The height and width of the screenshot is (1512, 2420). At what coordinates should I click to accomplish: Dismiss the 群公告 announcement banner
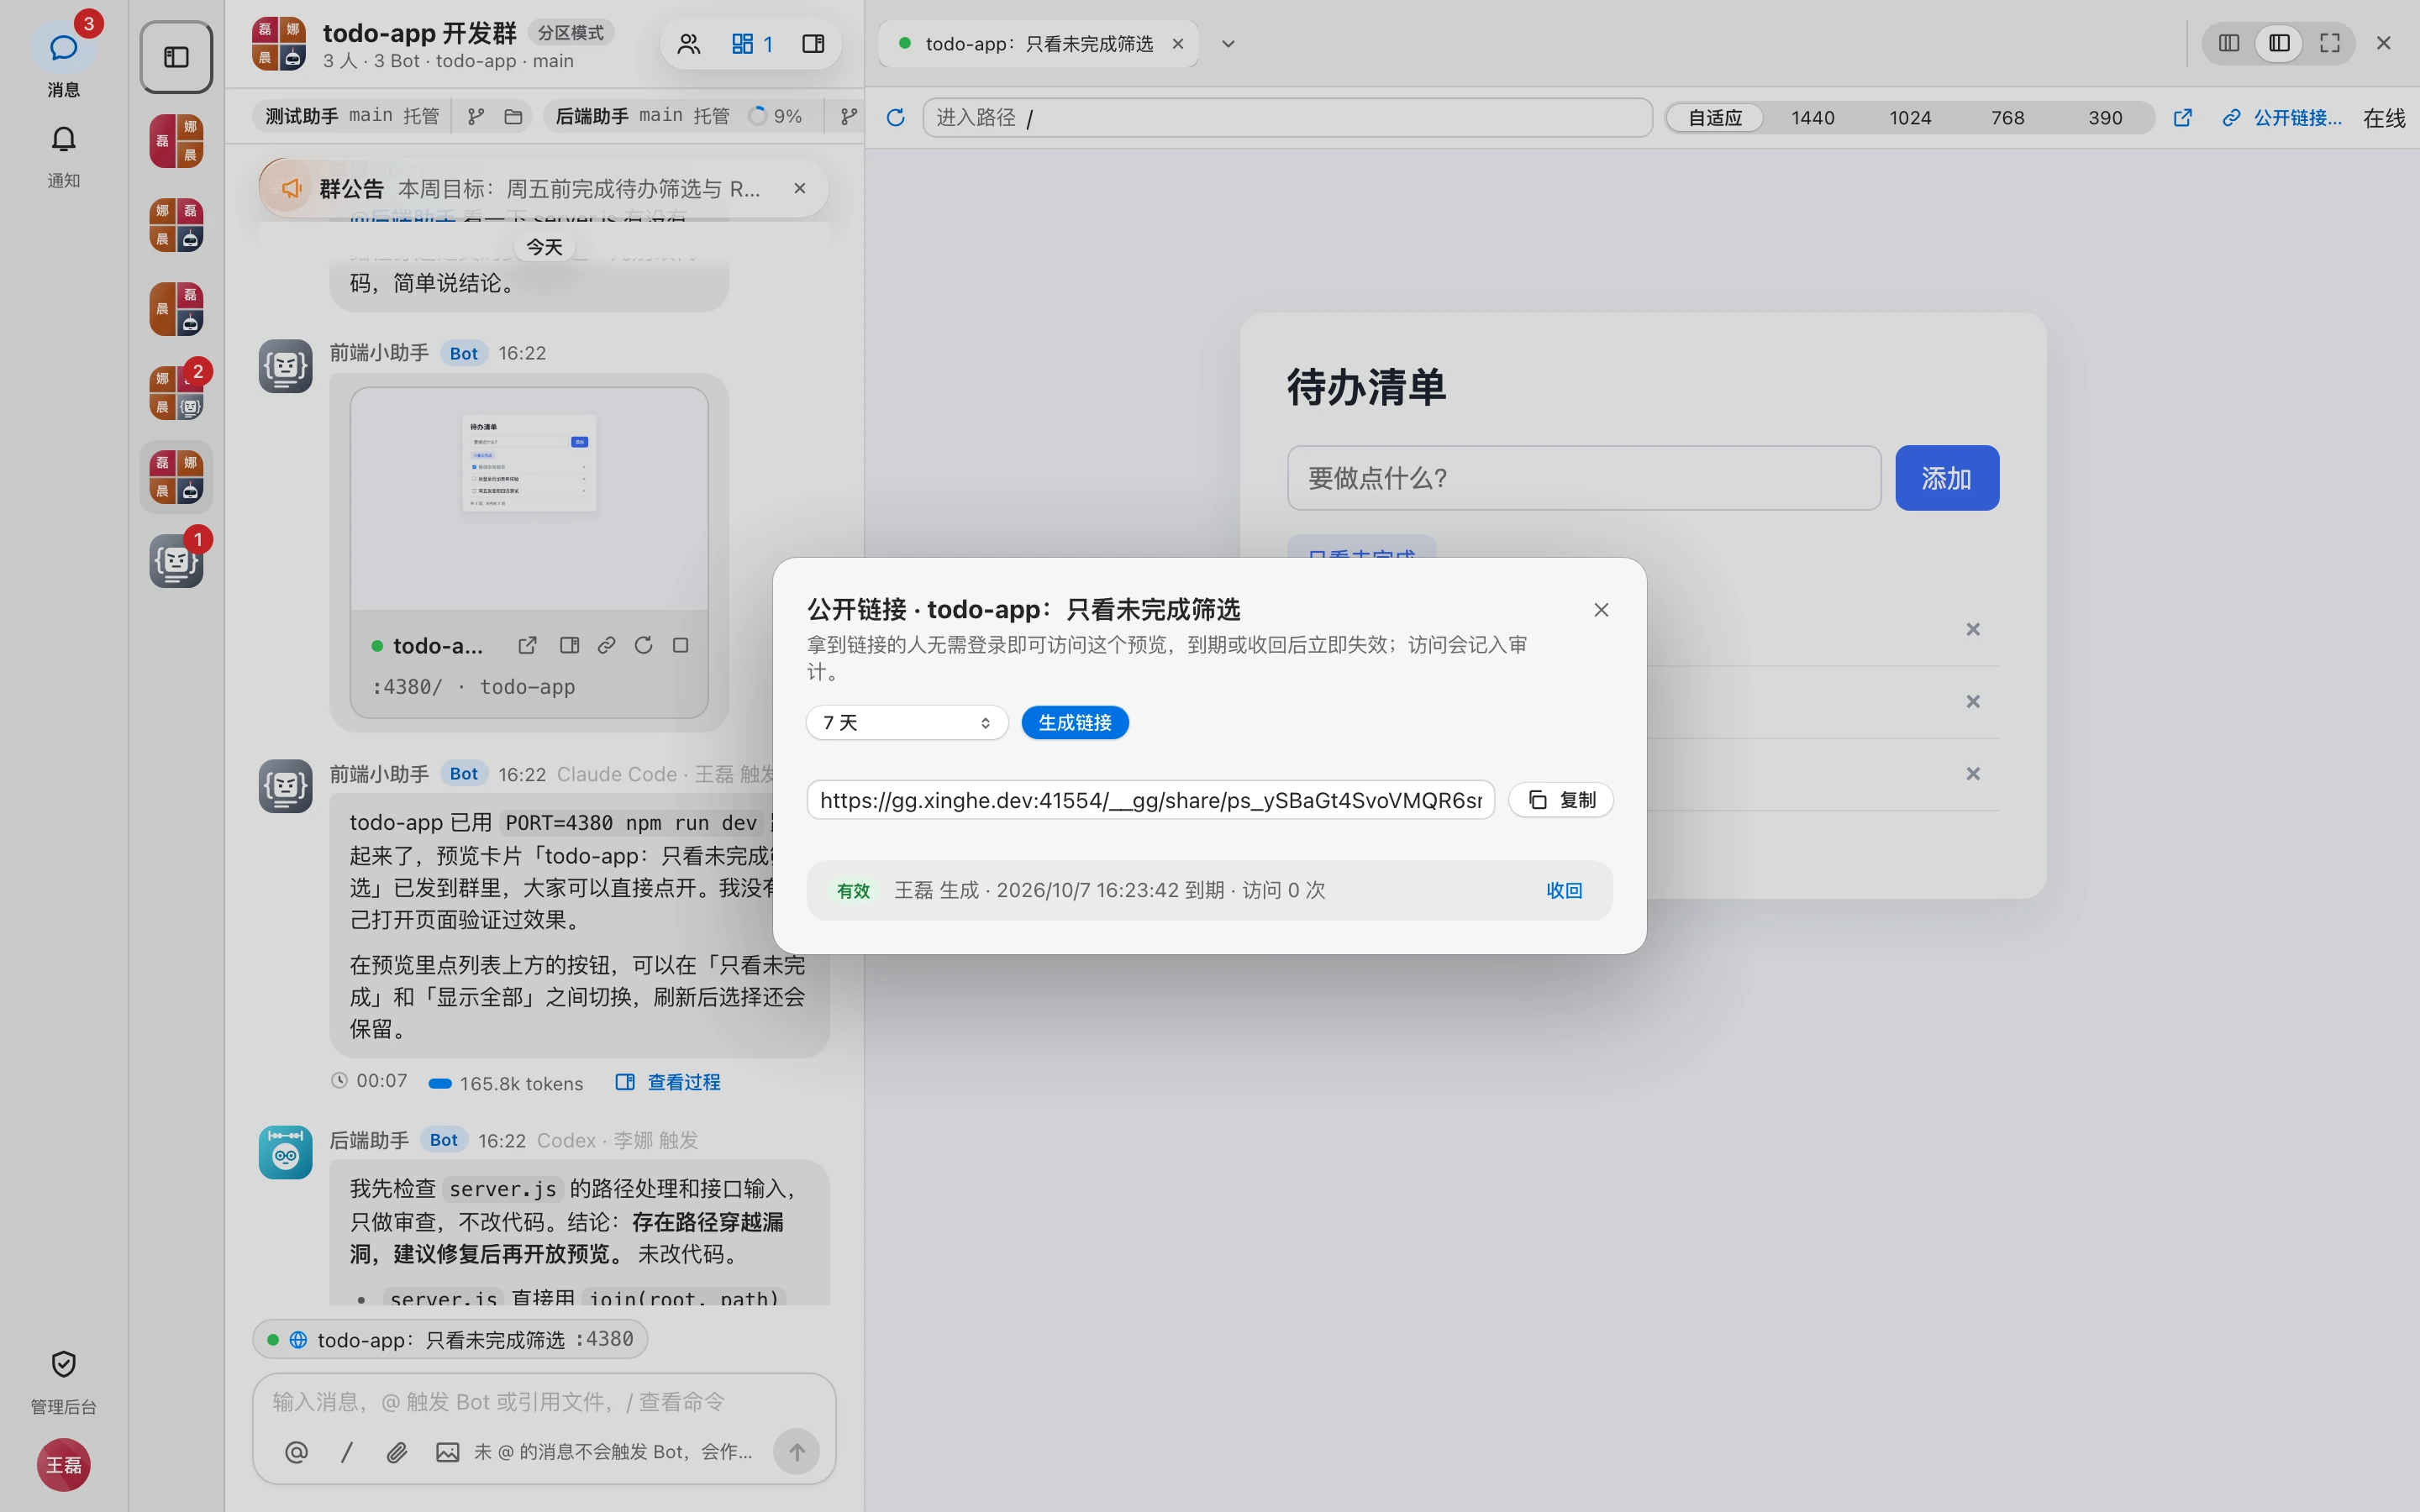pyautogui.click(x=799, y=188)
